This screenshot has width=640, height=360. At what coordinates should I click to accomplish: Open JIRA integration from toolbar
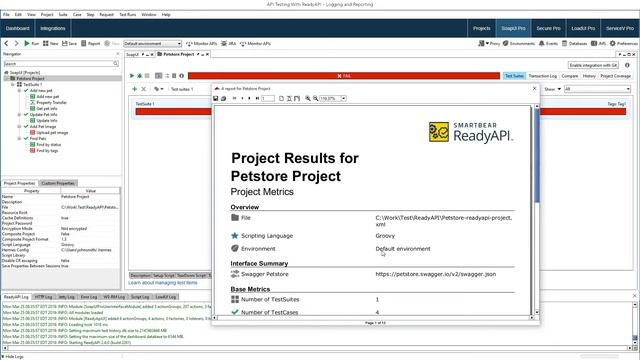click(229, 43)
